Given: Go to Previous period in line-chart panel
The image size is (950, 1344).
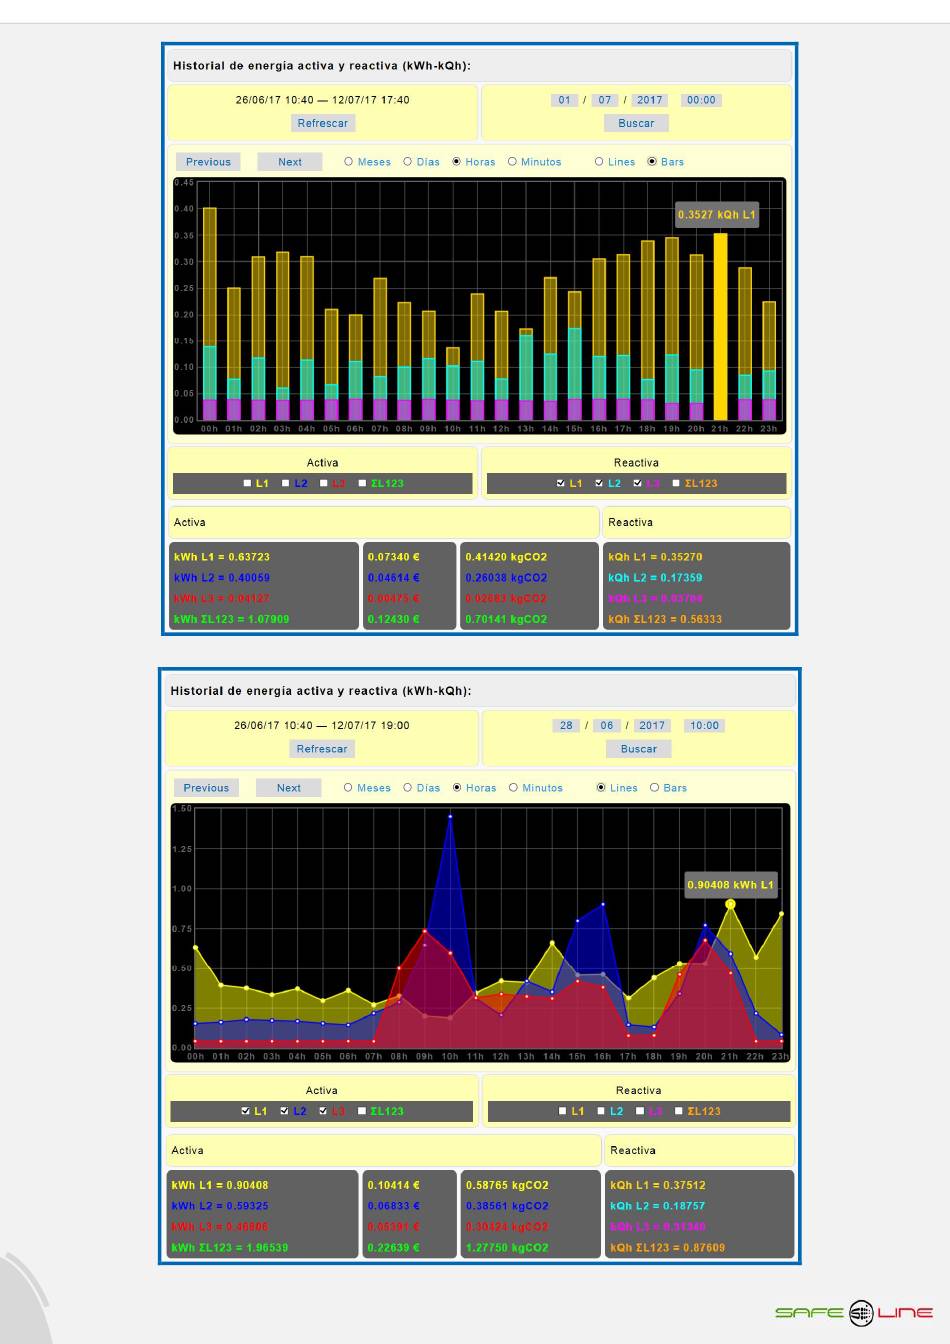Looking at the screenshot, I should coord(206,788).
